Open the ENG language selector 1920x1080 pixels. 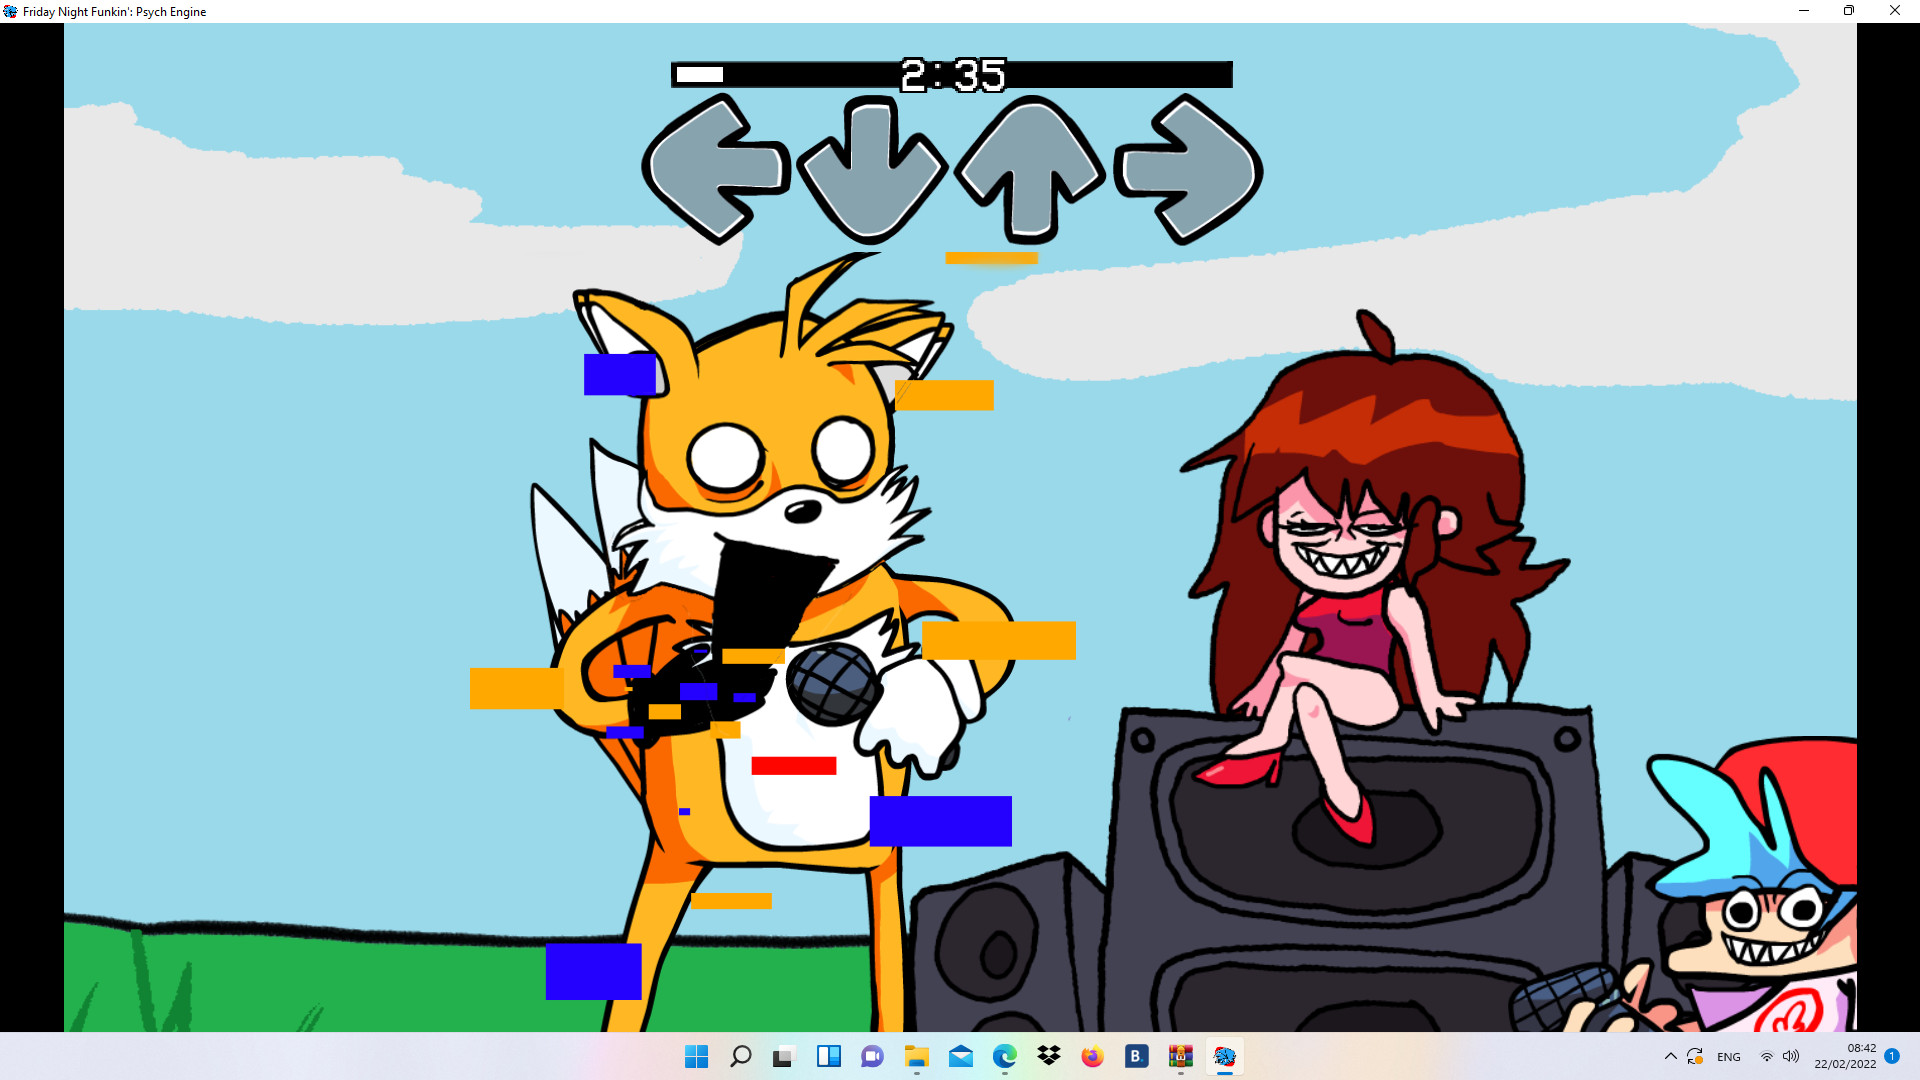point(1728,1056)
